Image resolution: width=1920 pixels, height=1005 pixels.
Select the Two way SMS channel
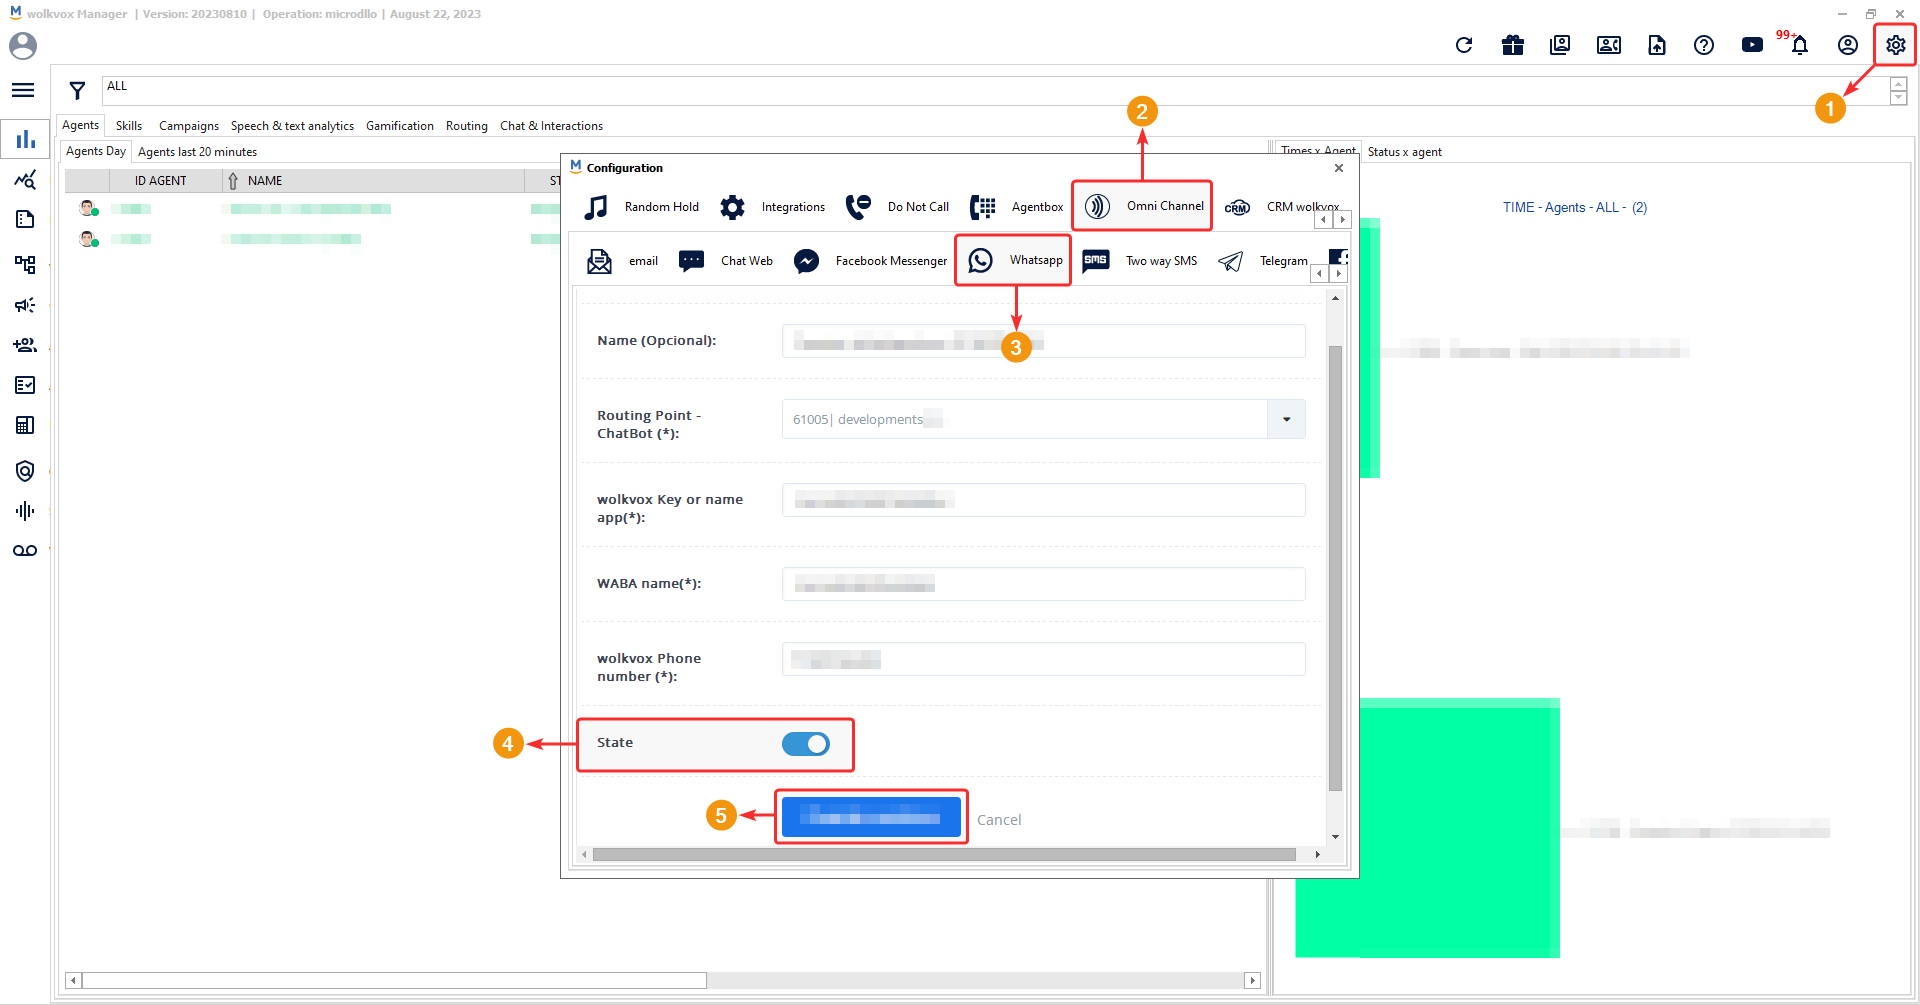(1140, 261)
